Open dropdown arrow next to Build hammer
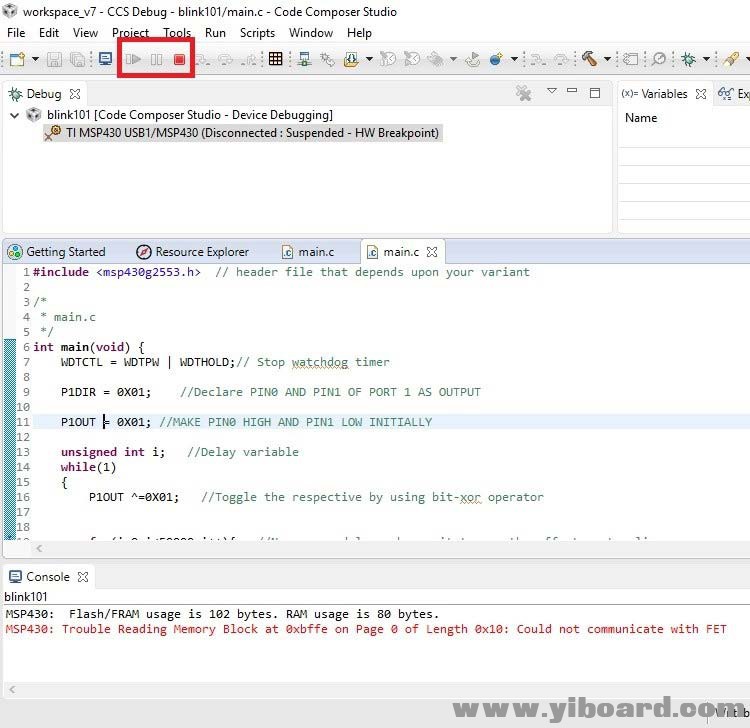This screenshot has height=728, width=750. click(607, 60)
